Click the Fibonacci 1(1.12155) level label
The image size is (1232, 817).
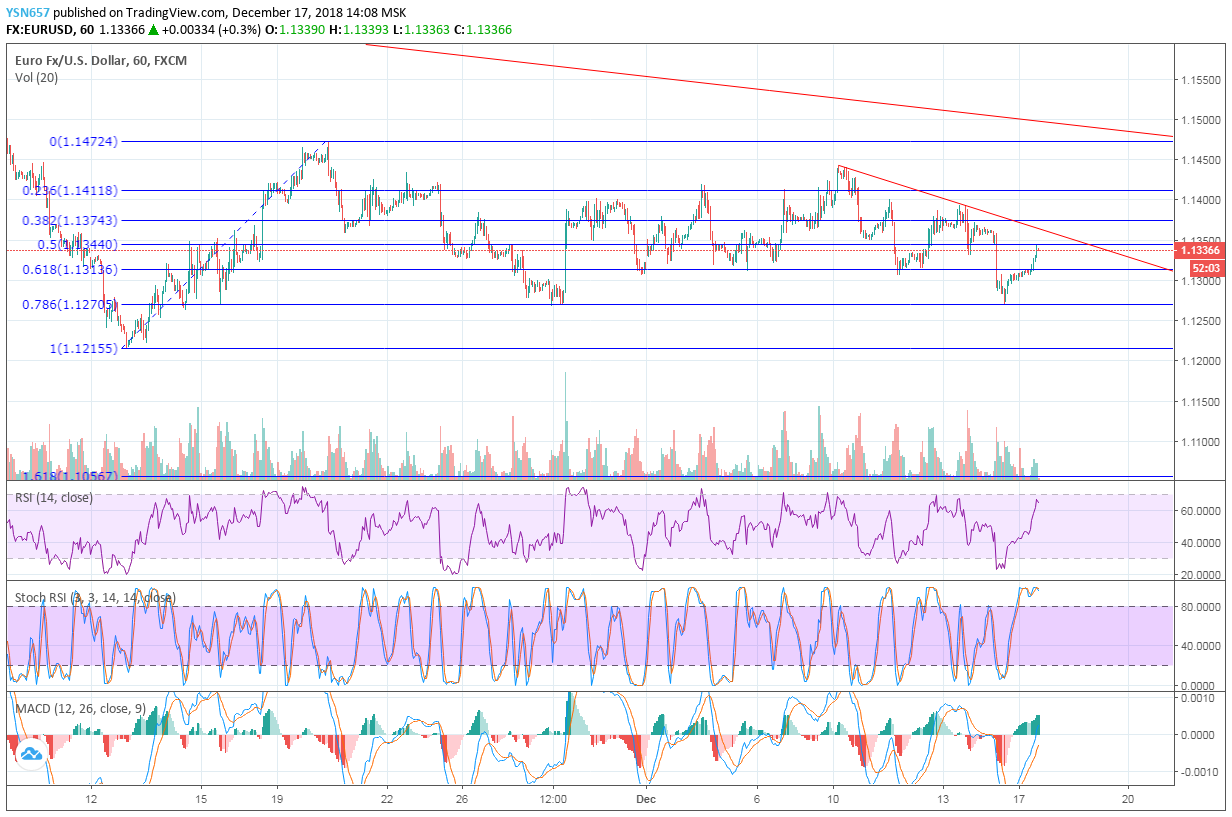point(84,348)
